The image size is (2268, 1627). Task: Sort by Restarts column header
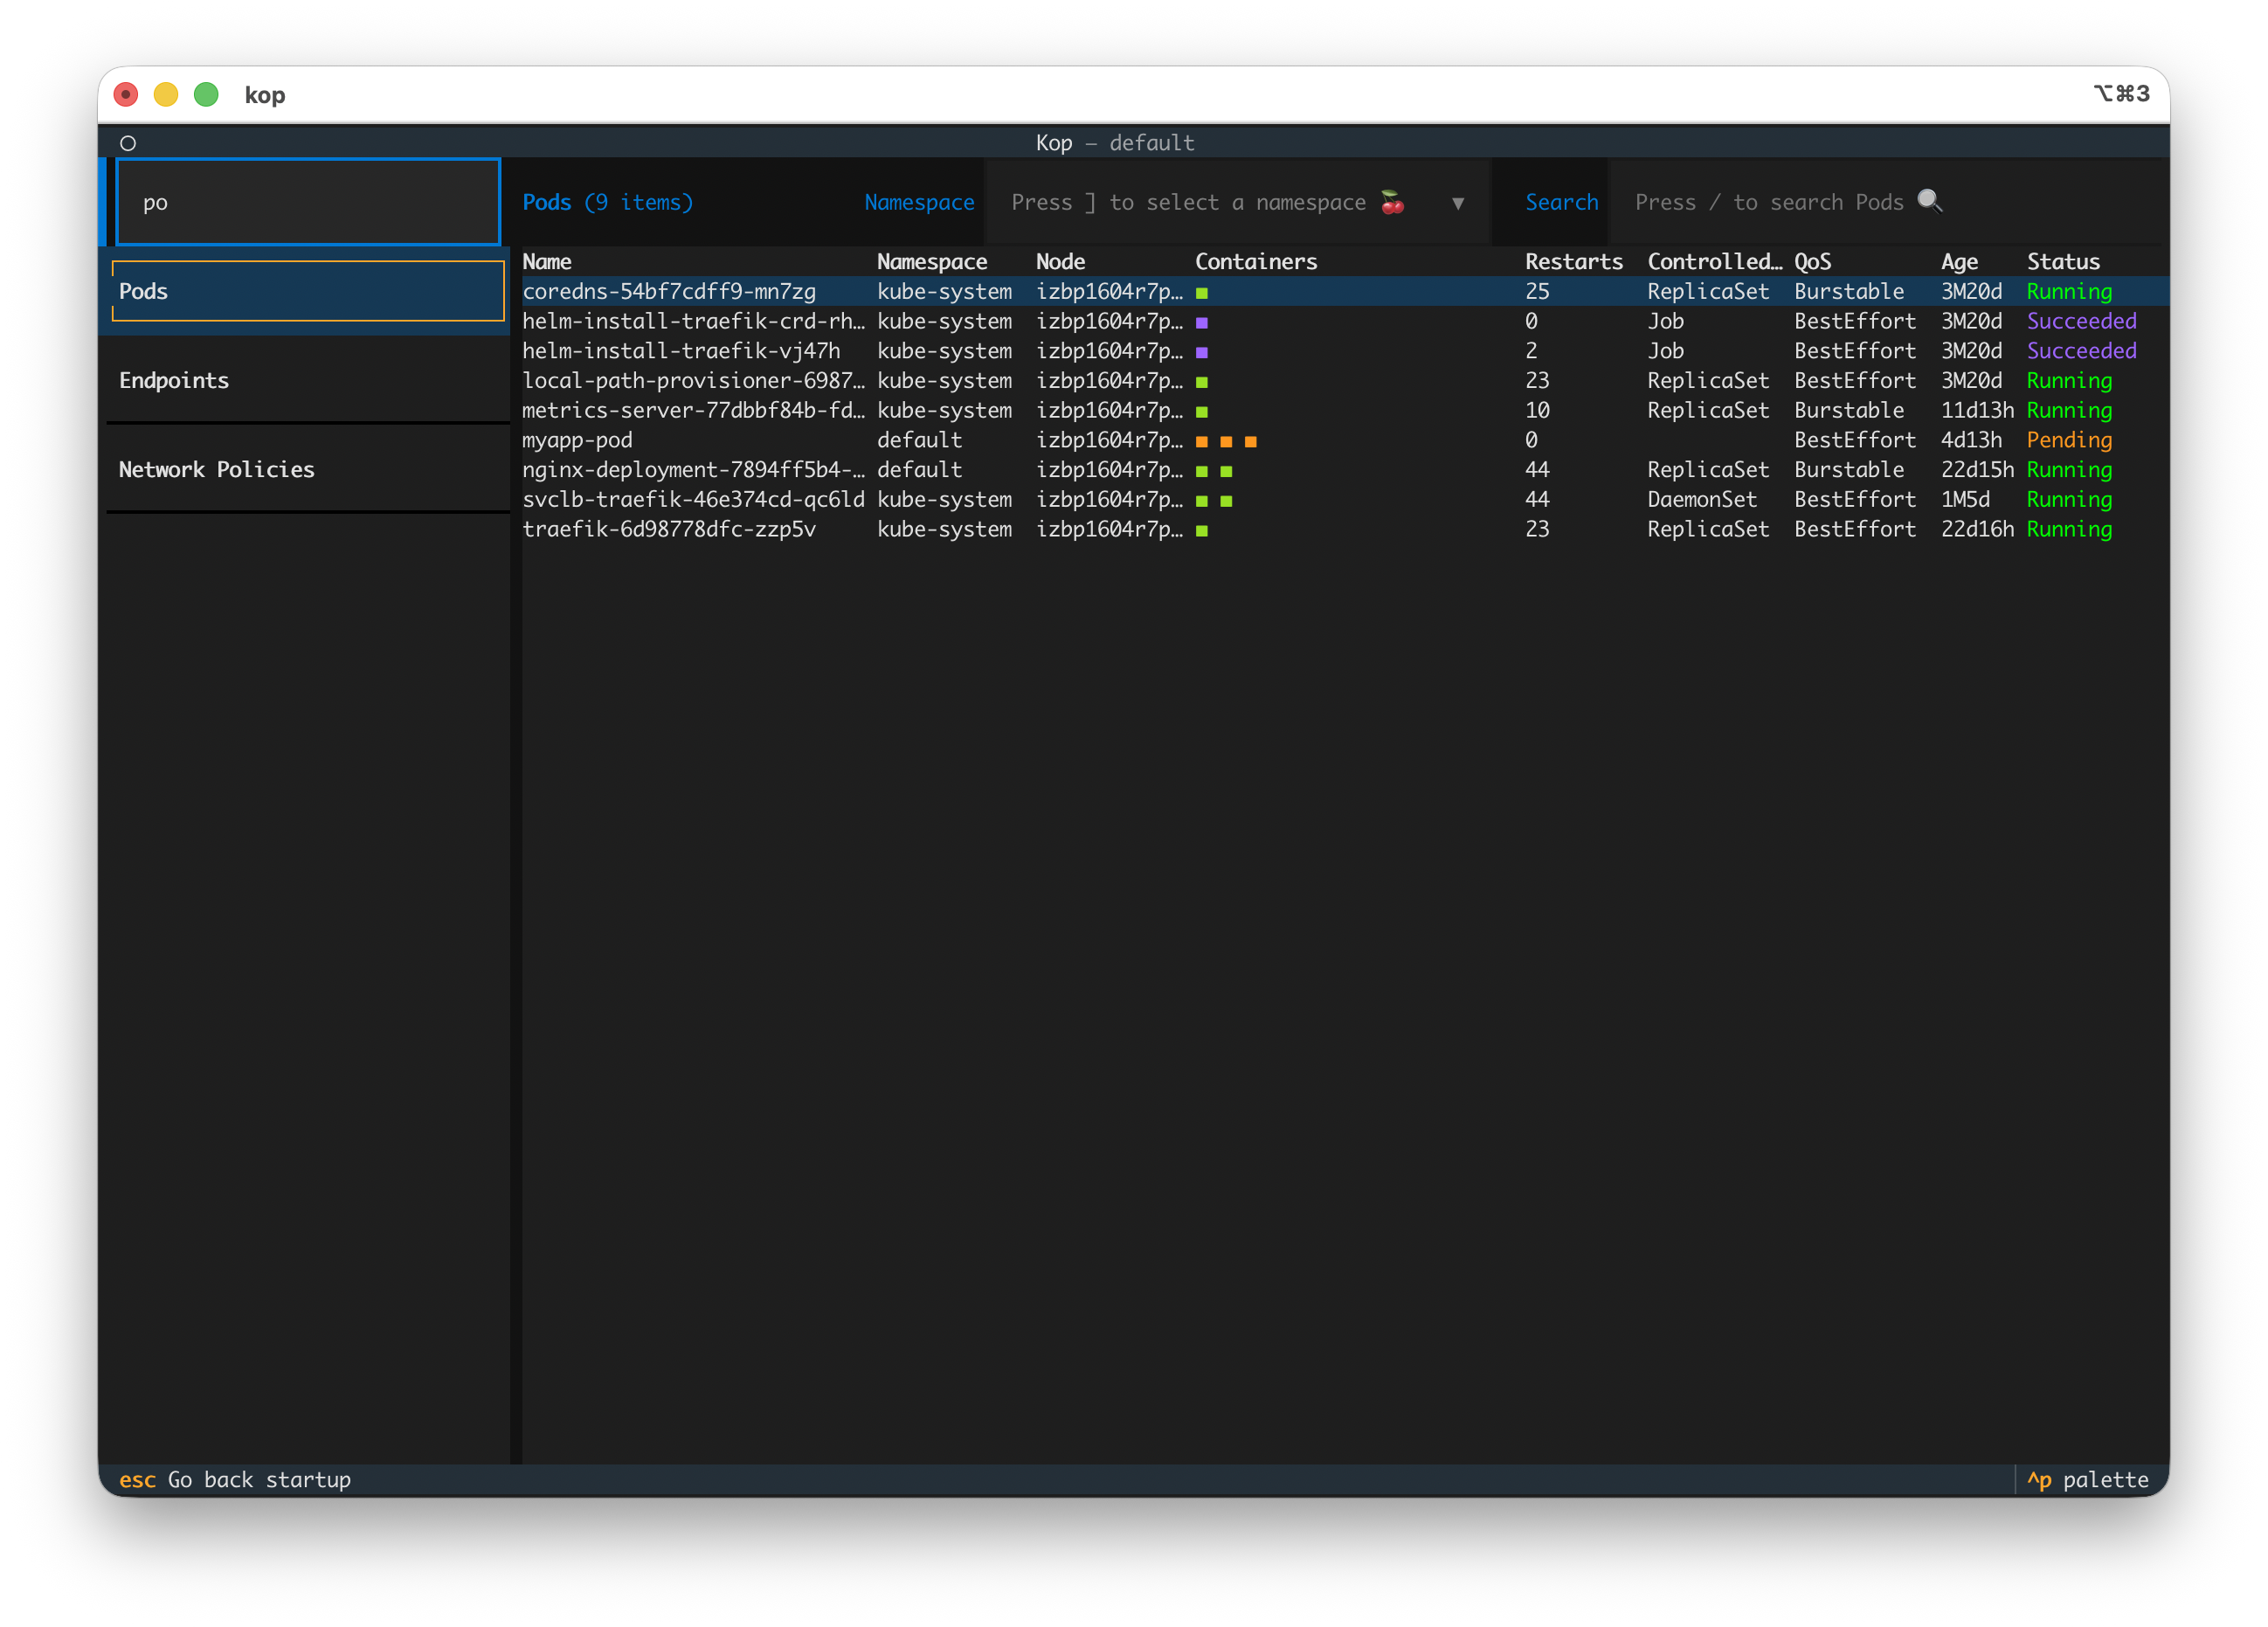coord(1574,262)
